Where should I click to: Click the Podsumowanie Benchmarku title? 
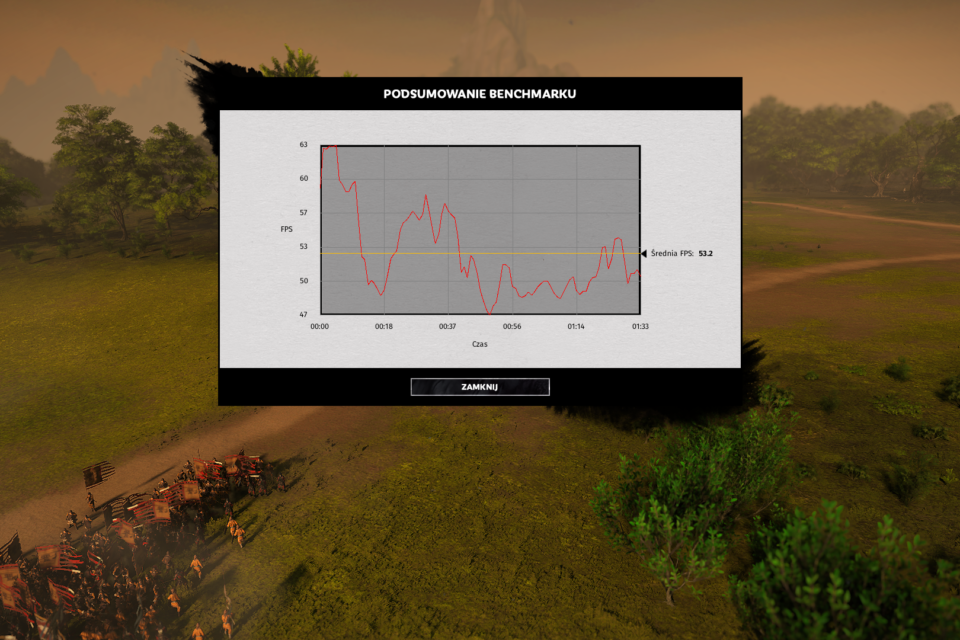click(480, 94)
